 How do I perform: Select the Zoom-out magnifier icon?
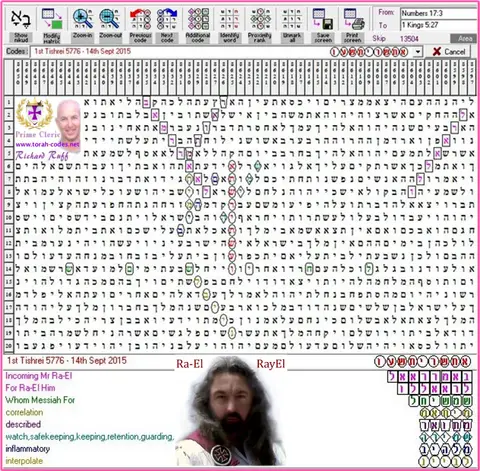pyautogui.click(x=110, y=19)
